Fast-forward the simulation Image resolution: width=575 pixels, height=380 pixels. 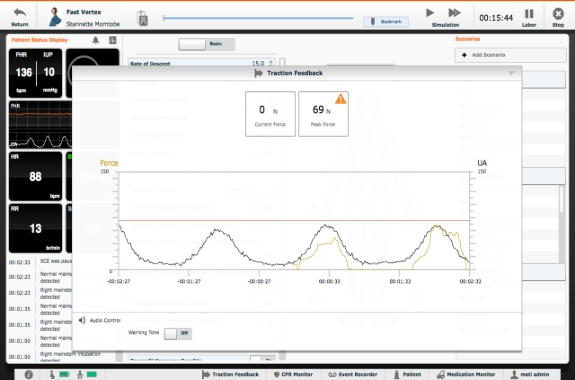pos(454,13)
